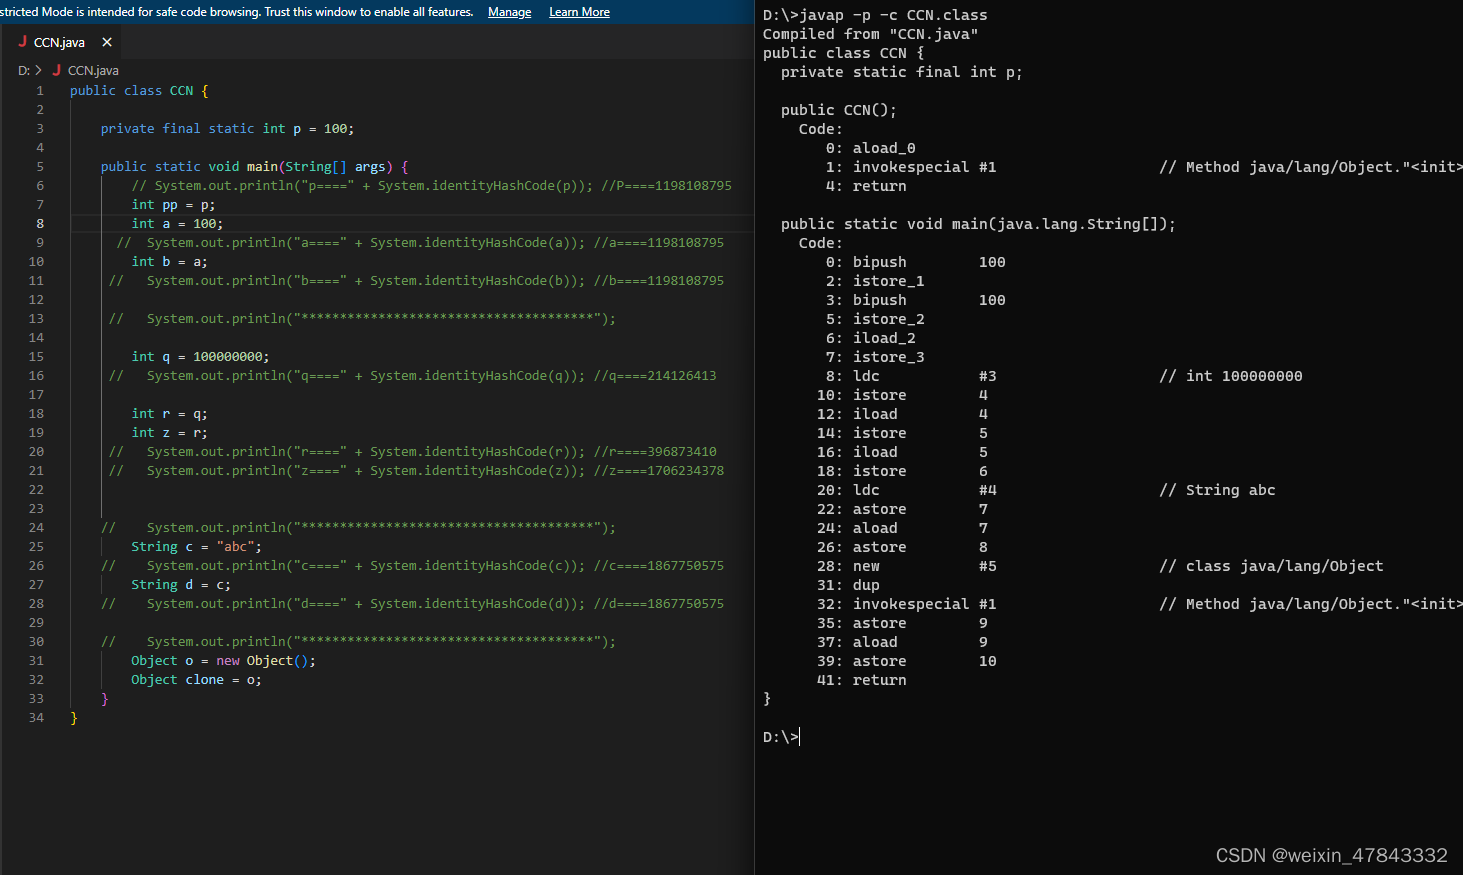Click '31: dup' bytecode line
This screenshot has width=1463, height=875.
pos(848,585)
